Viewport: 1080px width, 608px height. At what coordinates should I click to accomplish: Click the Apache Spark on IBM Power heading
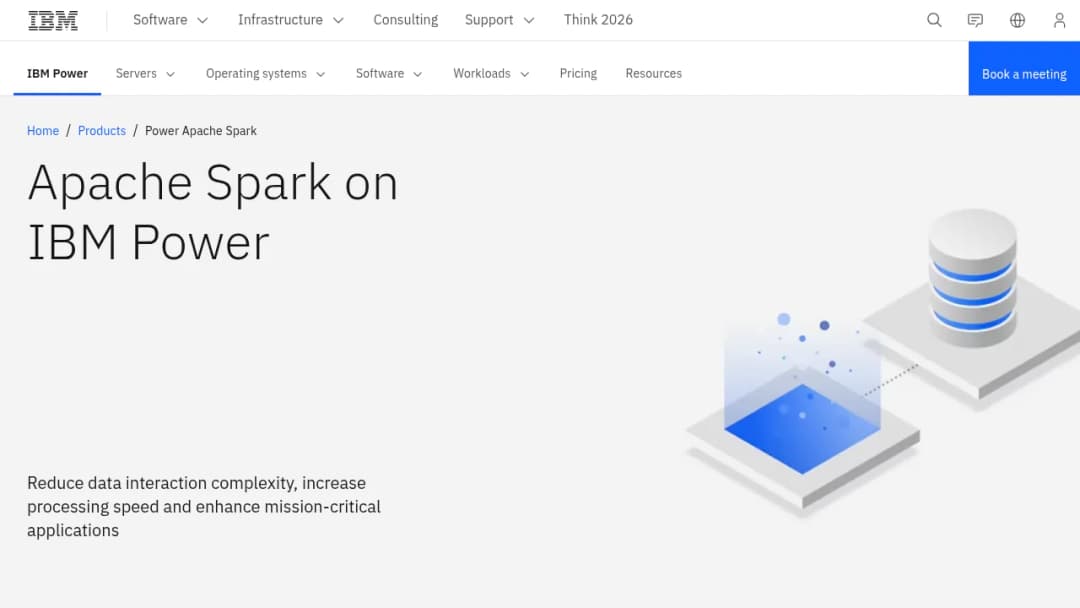click(212, 213)
